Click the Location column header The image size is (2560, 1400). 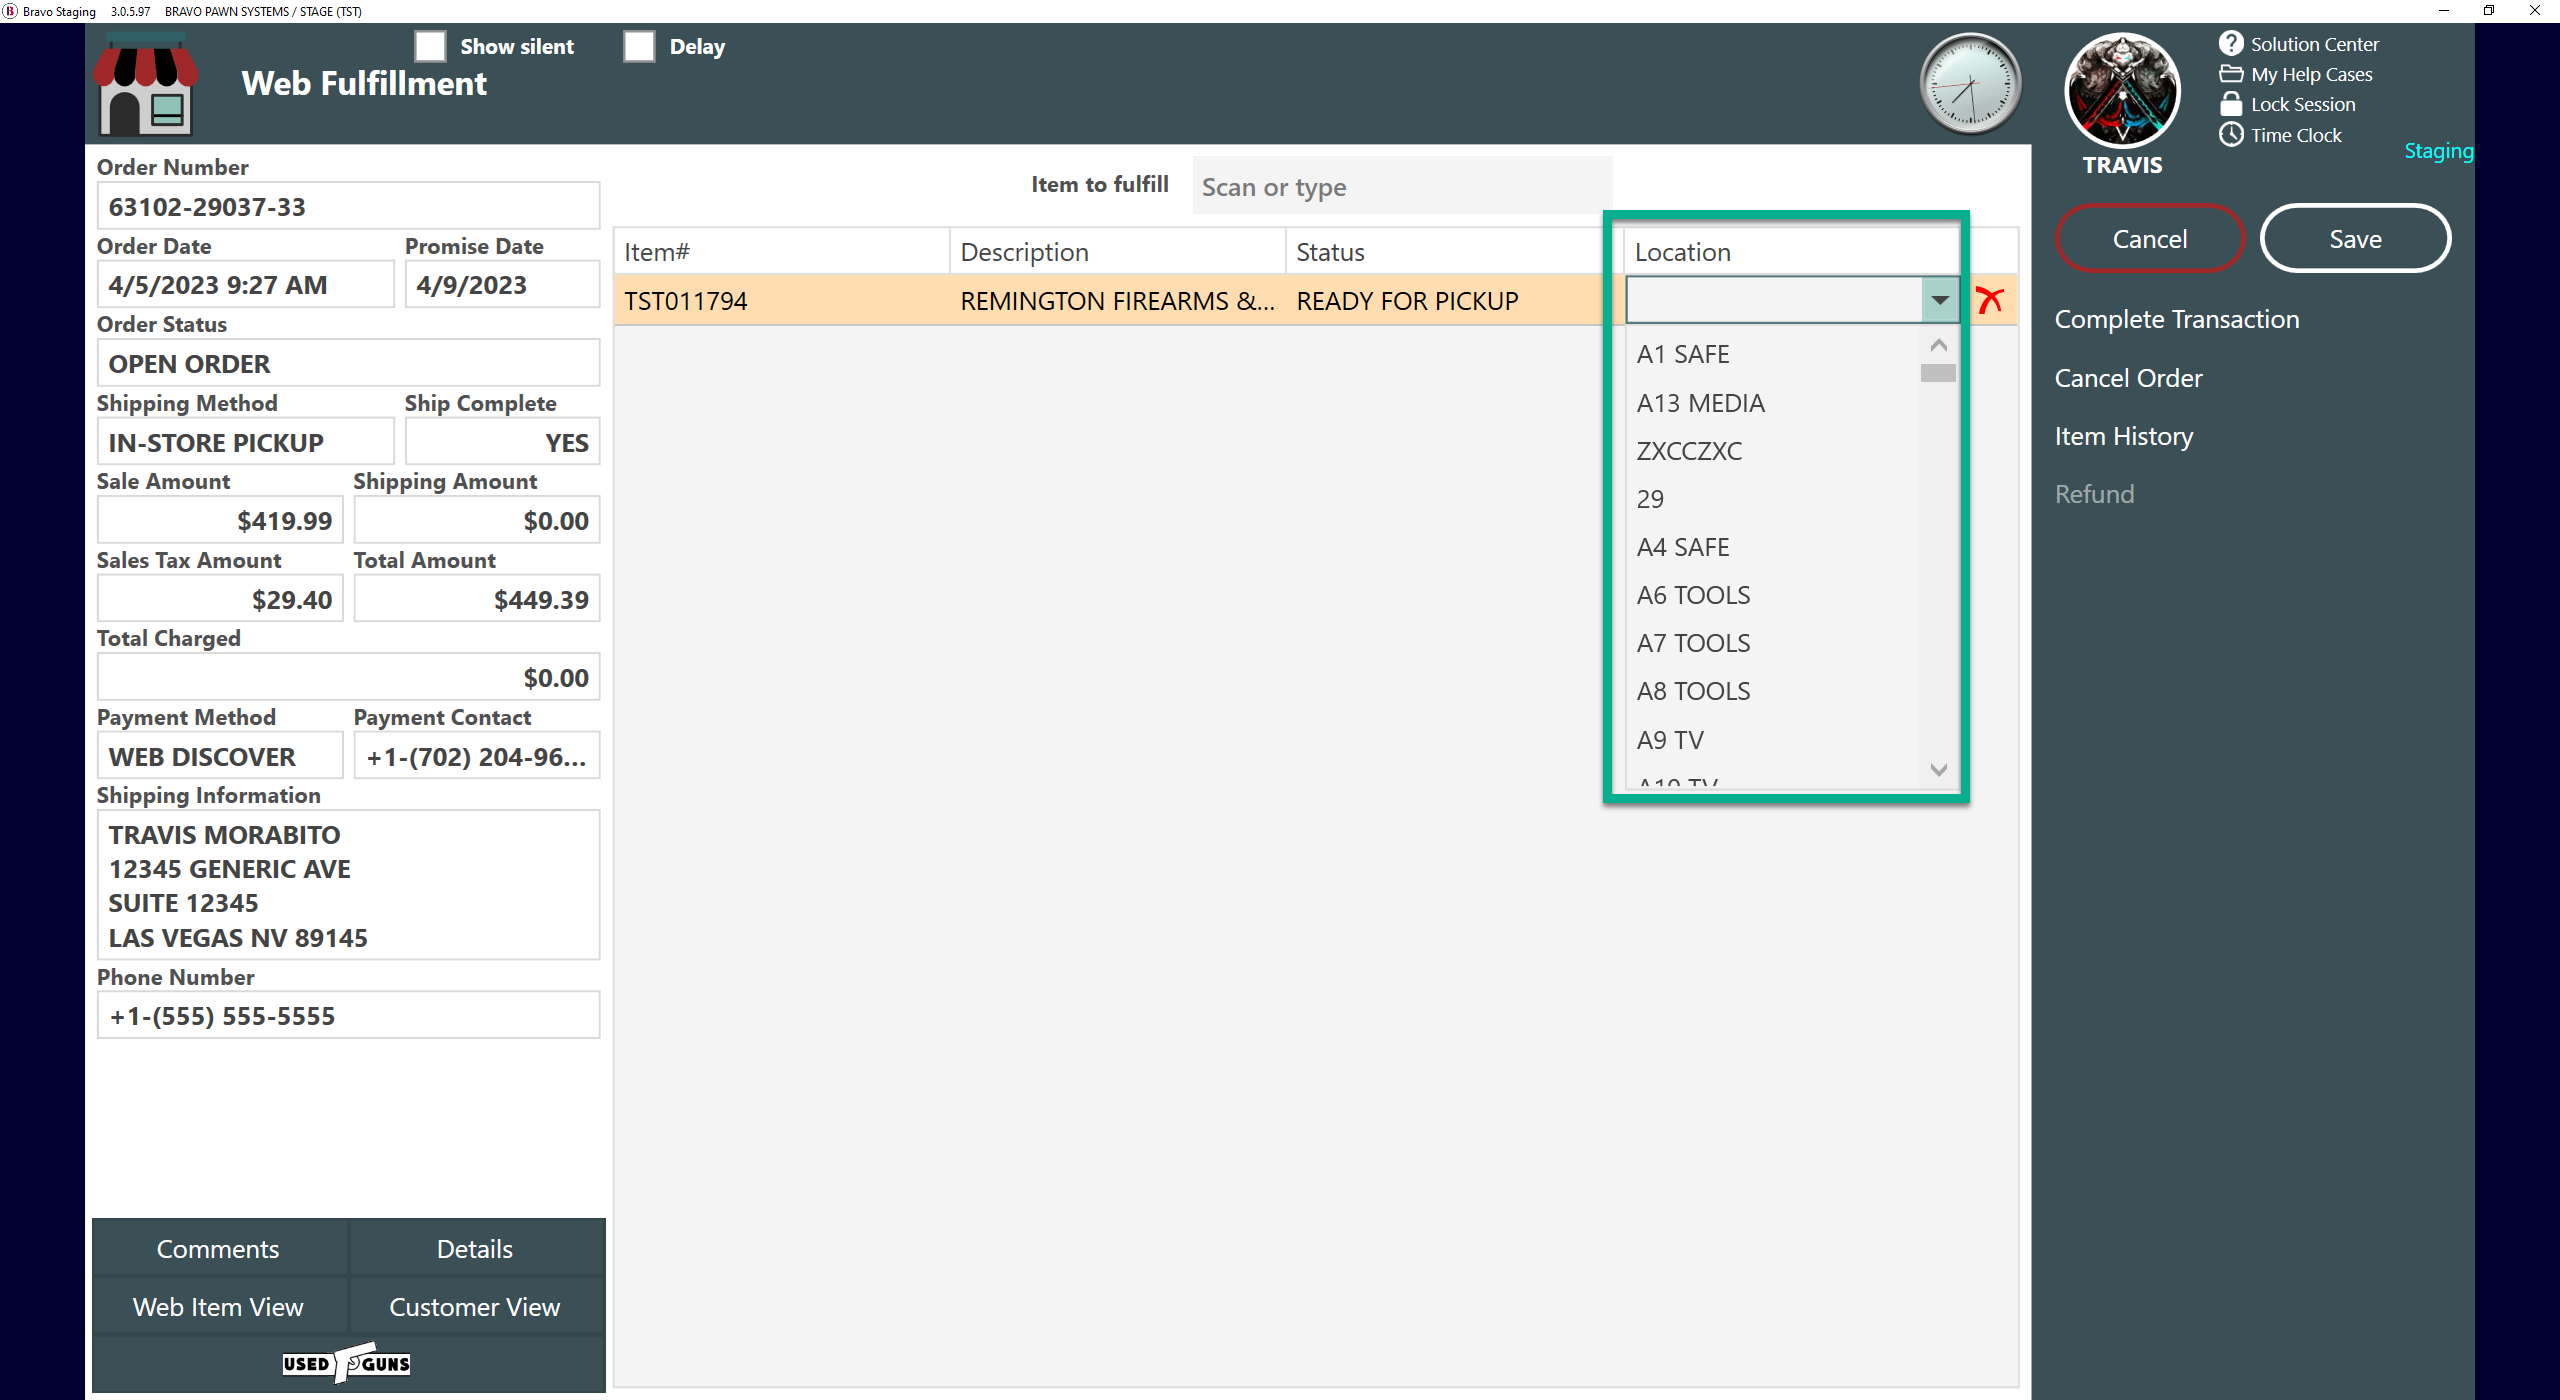(x=1790, y=252)
